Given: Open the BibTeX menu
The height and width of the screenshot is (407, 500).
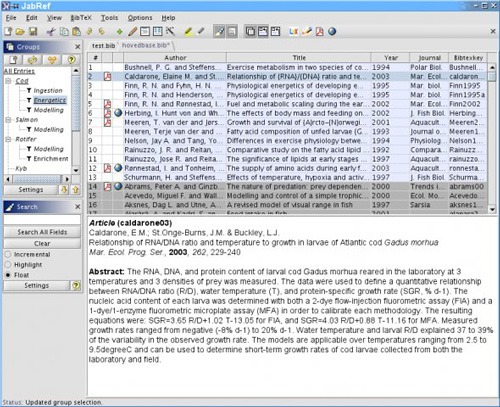Looking at the screenshot, I should click(81, 18).
